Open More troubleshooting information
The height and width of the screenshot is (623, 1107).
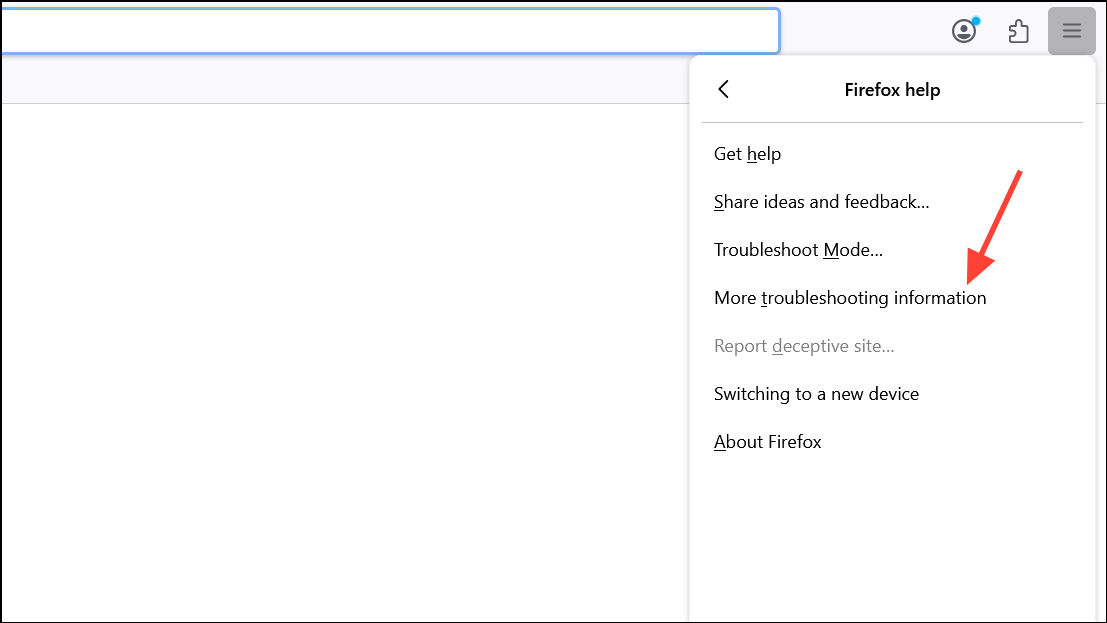[849, 298]
